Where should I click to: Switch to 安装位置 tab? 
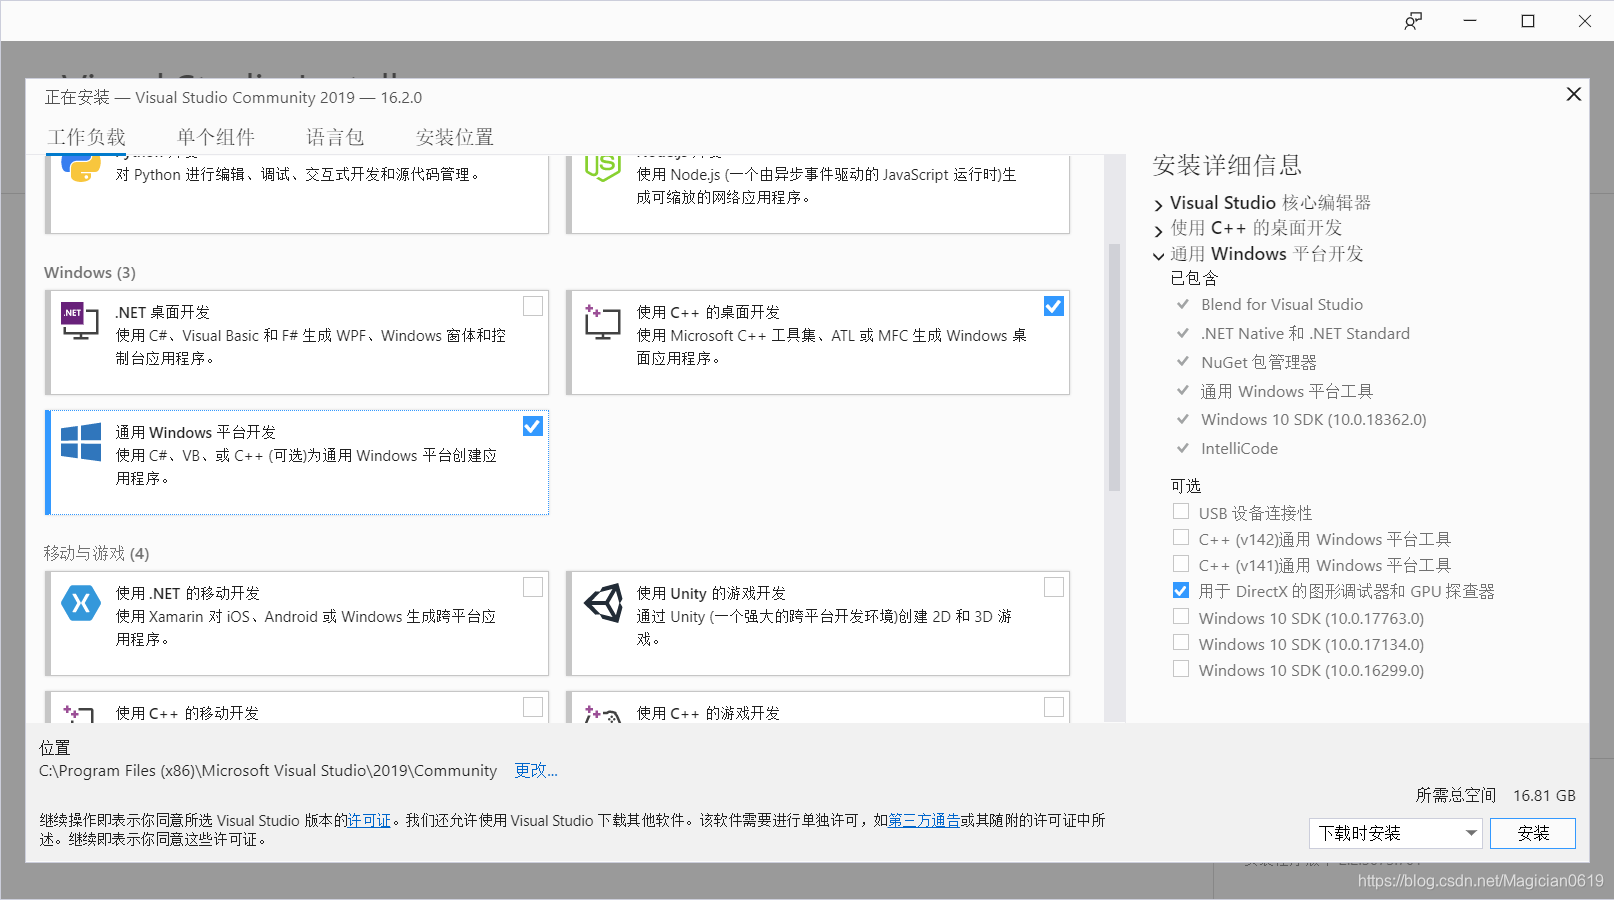tap(455, 137)
